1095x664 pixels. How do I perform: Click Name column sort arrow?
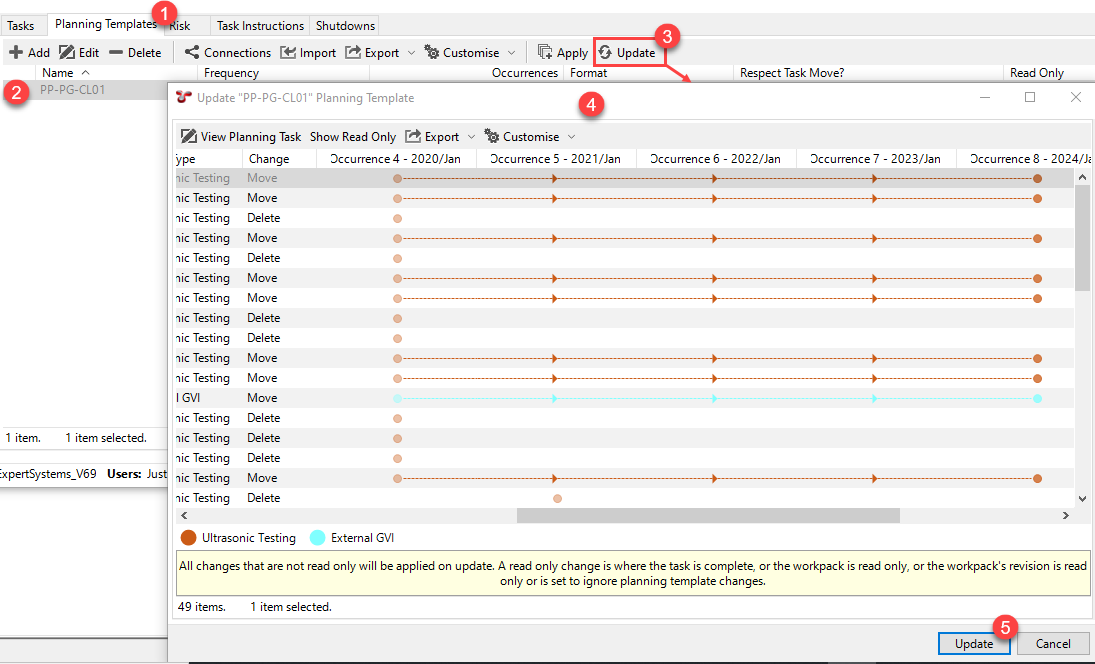tap(85, 73)
